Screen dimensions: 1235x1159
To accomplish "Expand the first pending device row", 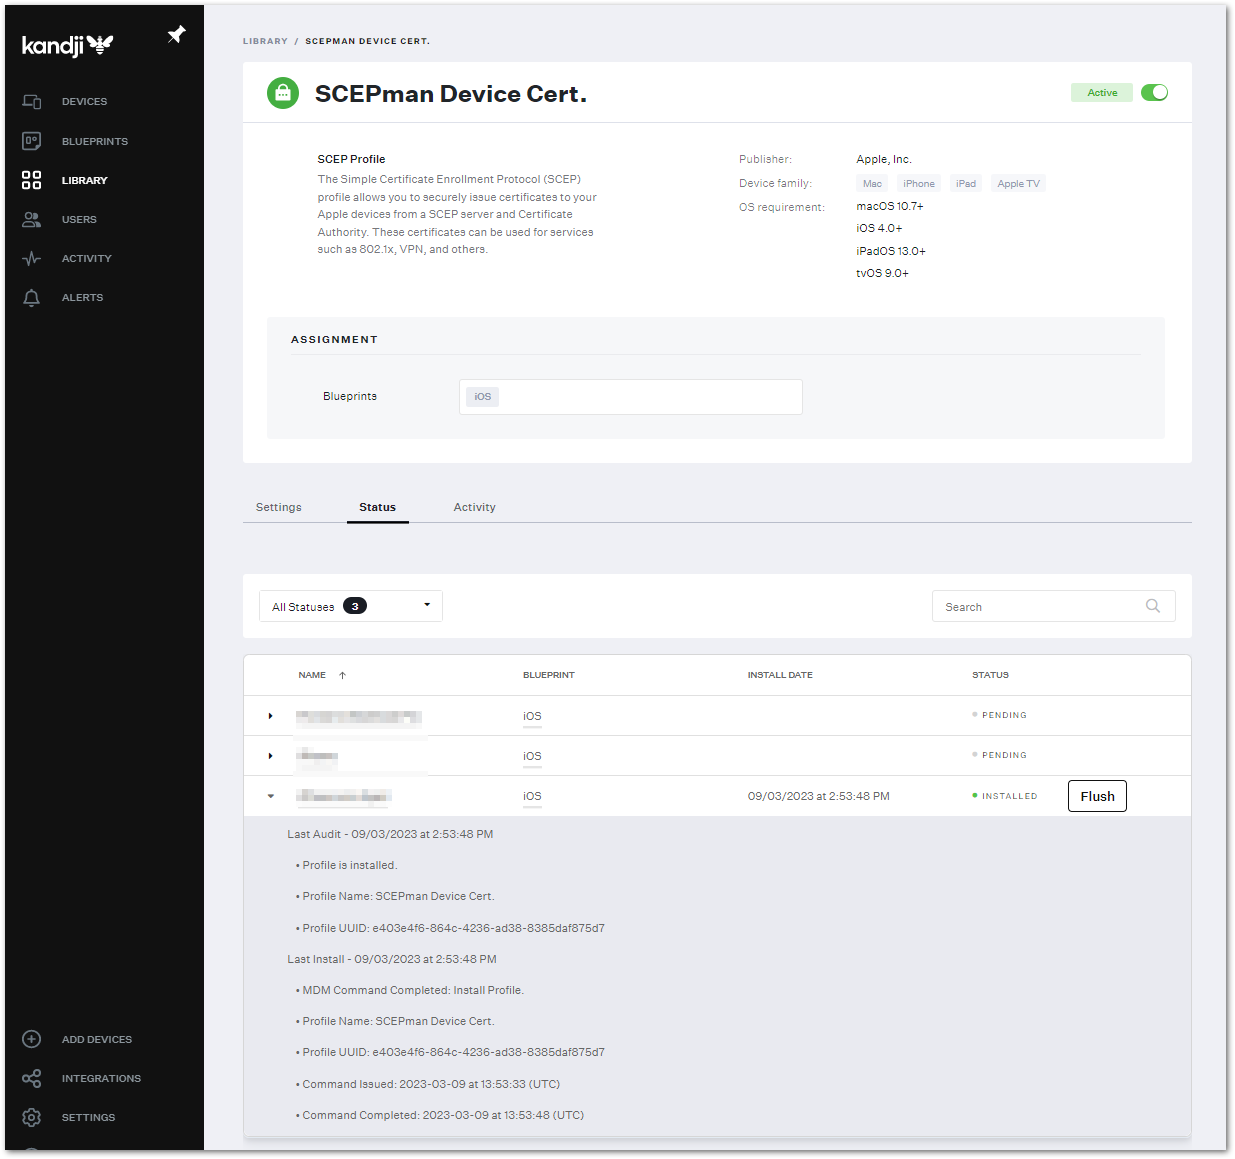I will click(x=270, y=715).
